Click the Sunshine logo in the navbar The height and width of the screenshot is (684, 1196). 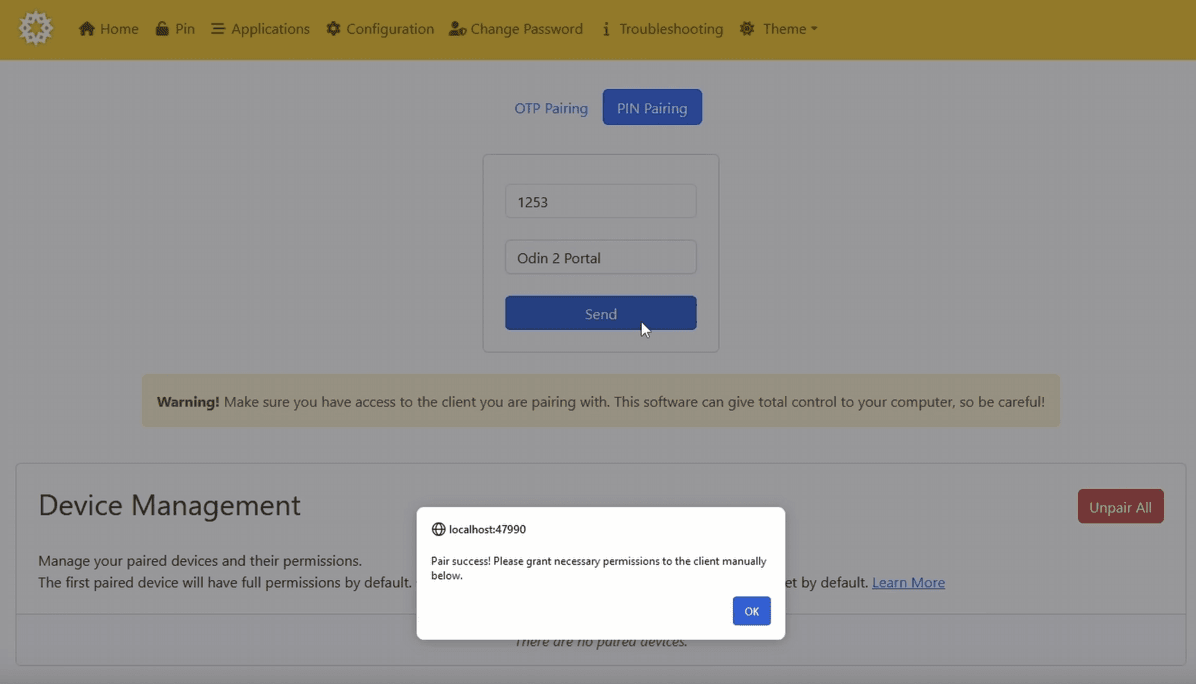click(x=36, y=28)
